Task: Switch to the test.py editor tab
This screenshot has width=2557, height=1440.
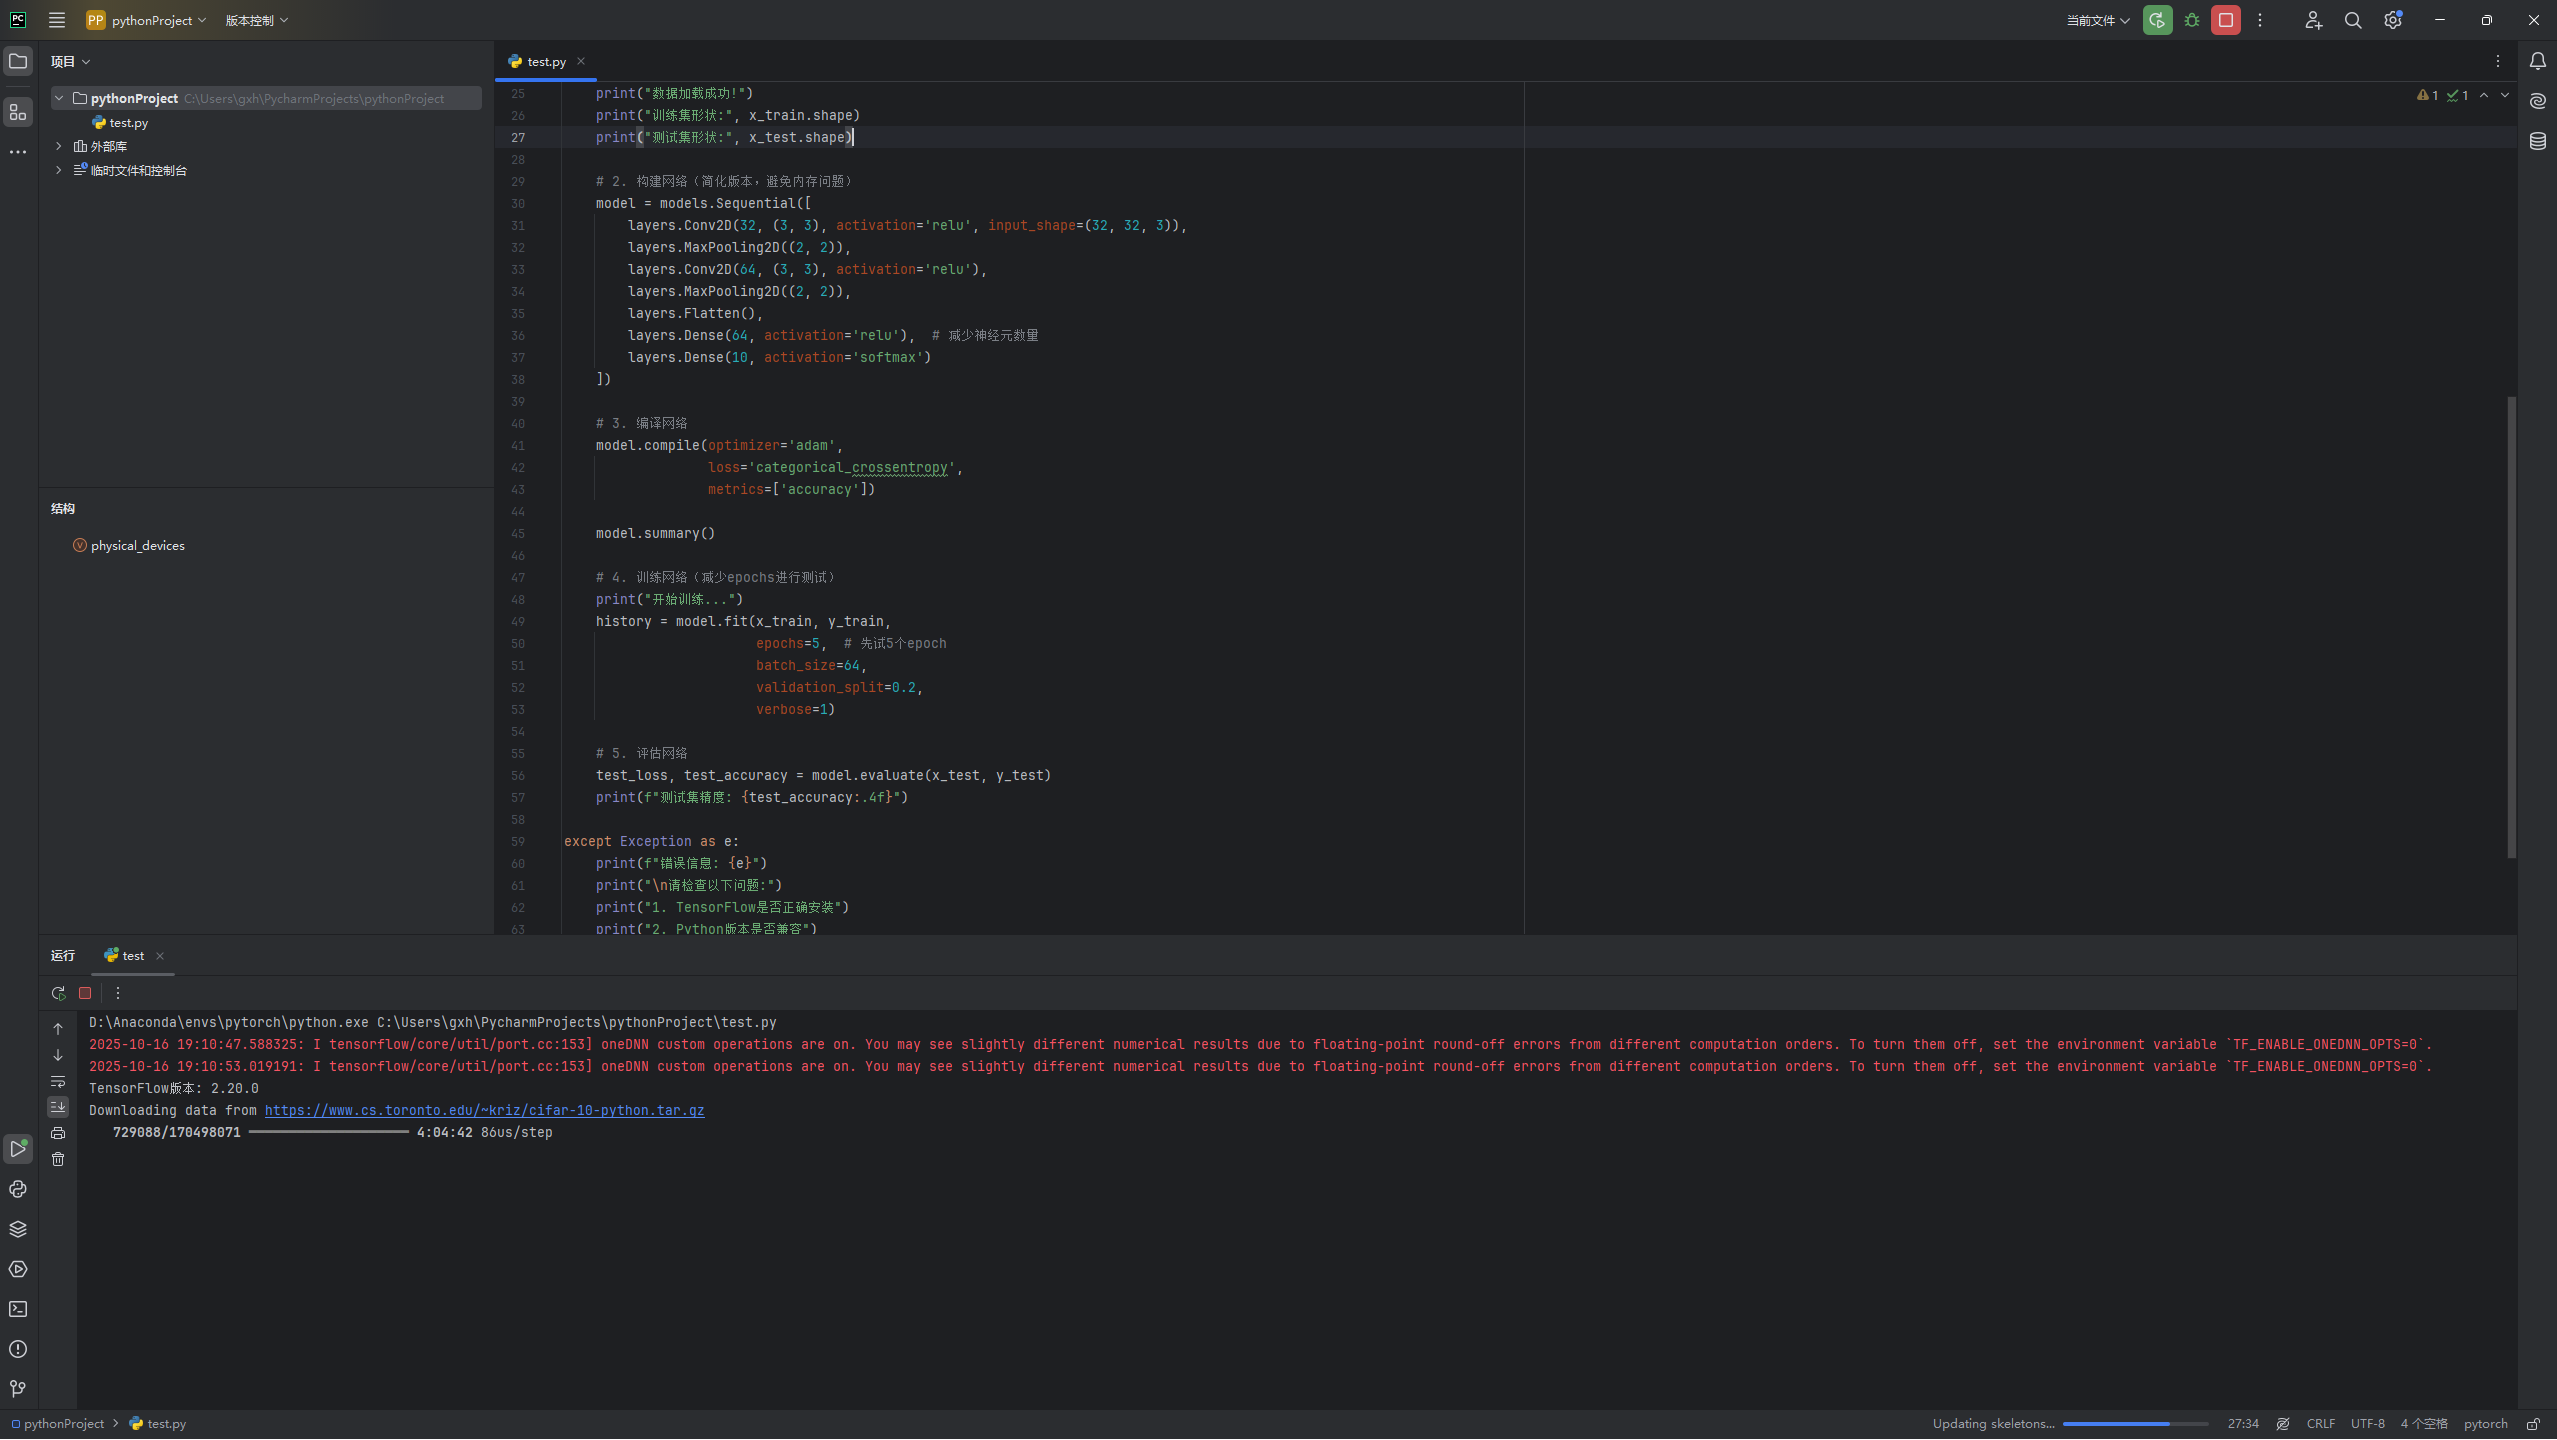Action: tap(546, 61)
